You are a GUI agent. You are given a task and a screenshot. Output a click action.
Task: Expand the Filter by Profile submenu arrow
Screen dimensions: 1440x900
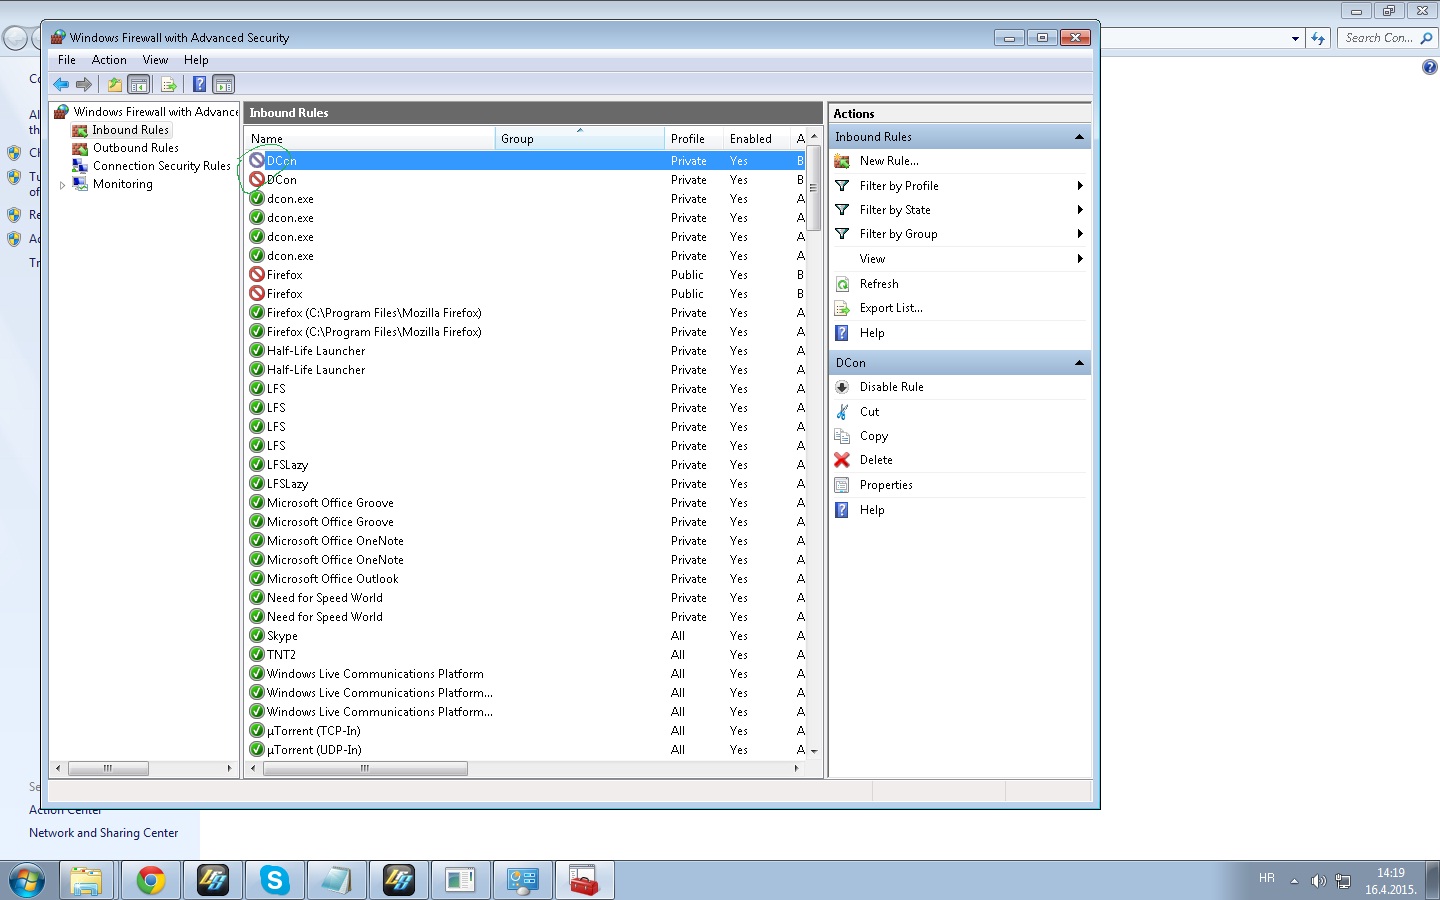coord(1080,186)
